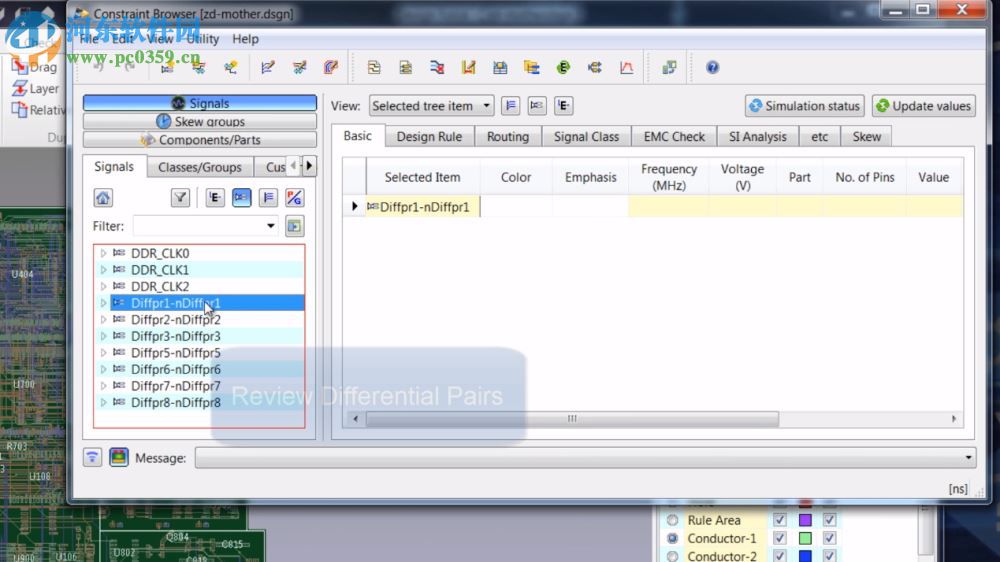Select Diffpr8-nDiffpr8 in the signal tree

(175, 403)
